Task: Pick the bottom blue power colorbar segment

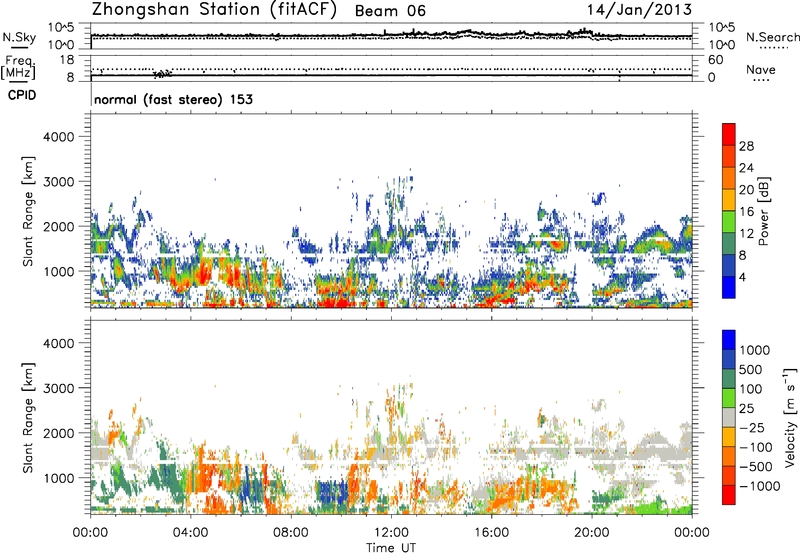Action: (729, 288)
